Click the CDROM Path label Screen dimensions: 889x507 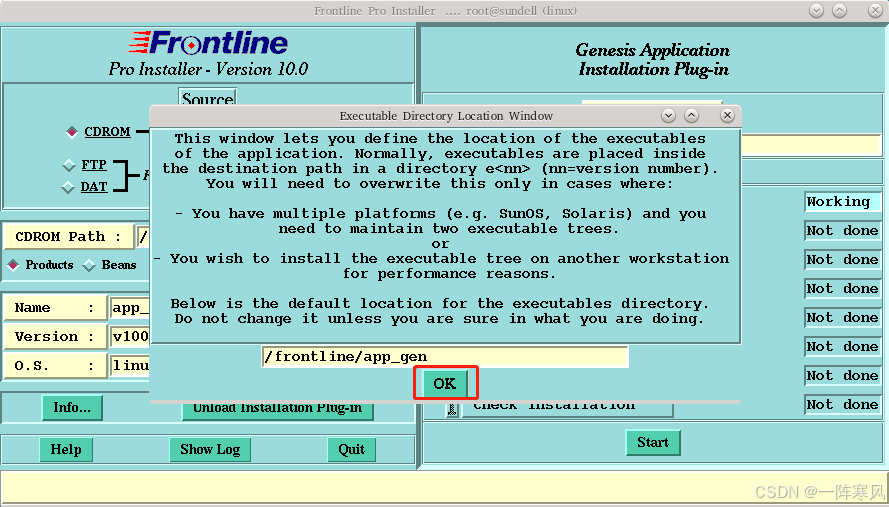(x=68, y=236)
